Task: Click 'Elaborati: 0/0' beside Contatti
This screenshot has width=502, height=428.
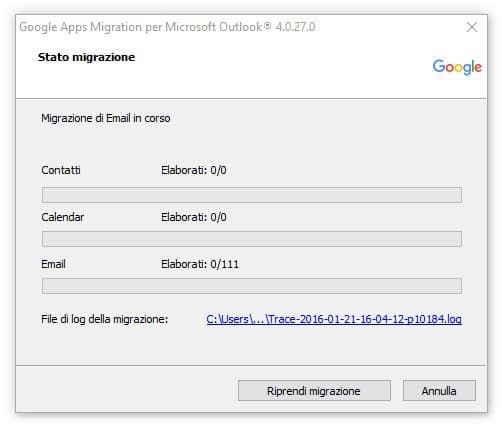Action: 194,170
